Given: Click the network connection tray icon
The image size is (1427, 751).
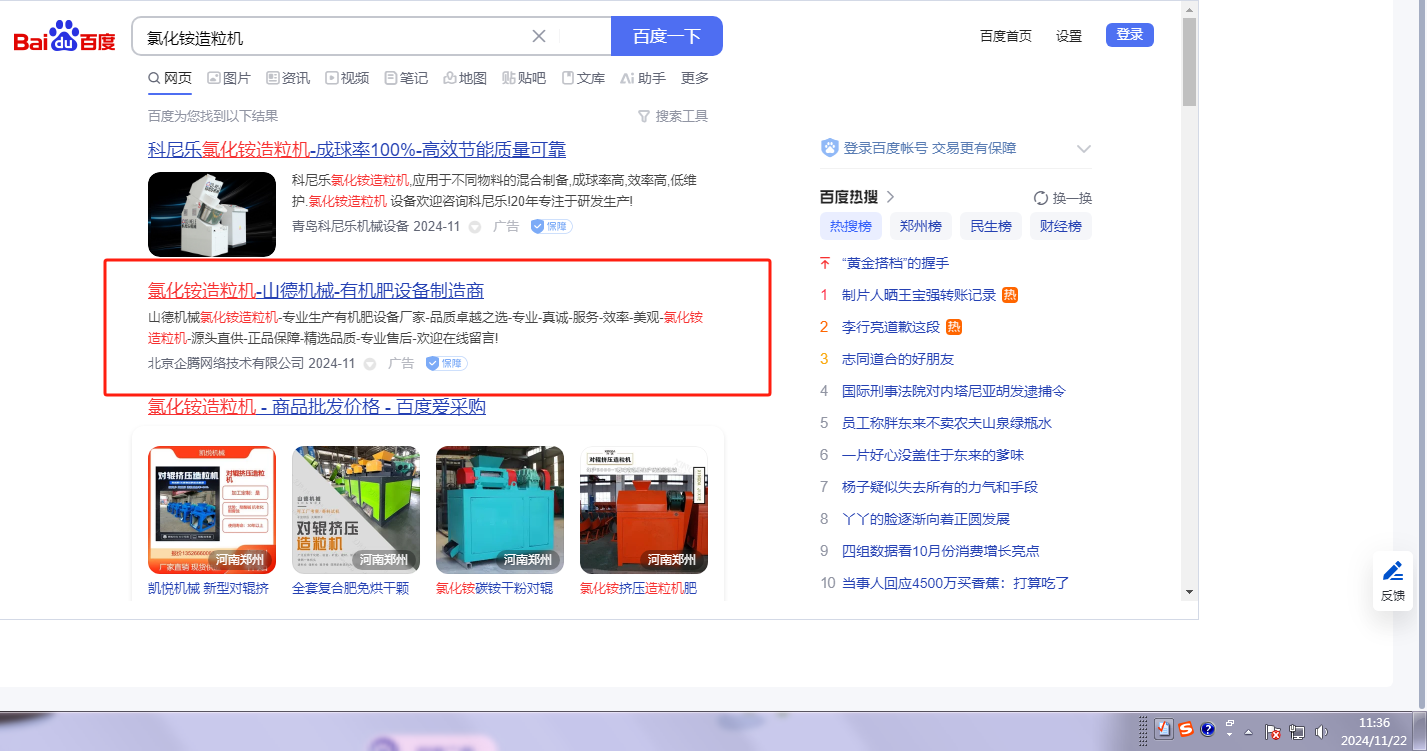Looking at the screenshot, I should point(1297,732).
